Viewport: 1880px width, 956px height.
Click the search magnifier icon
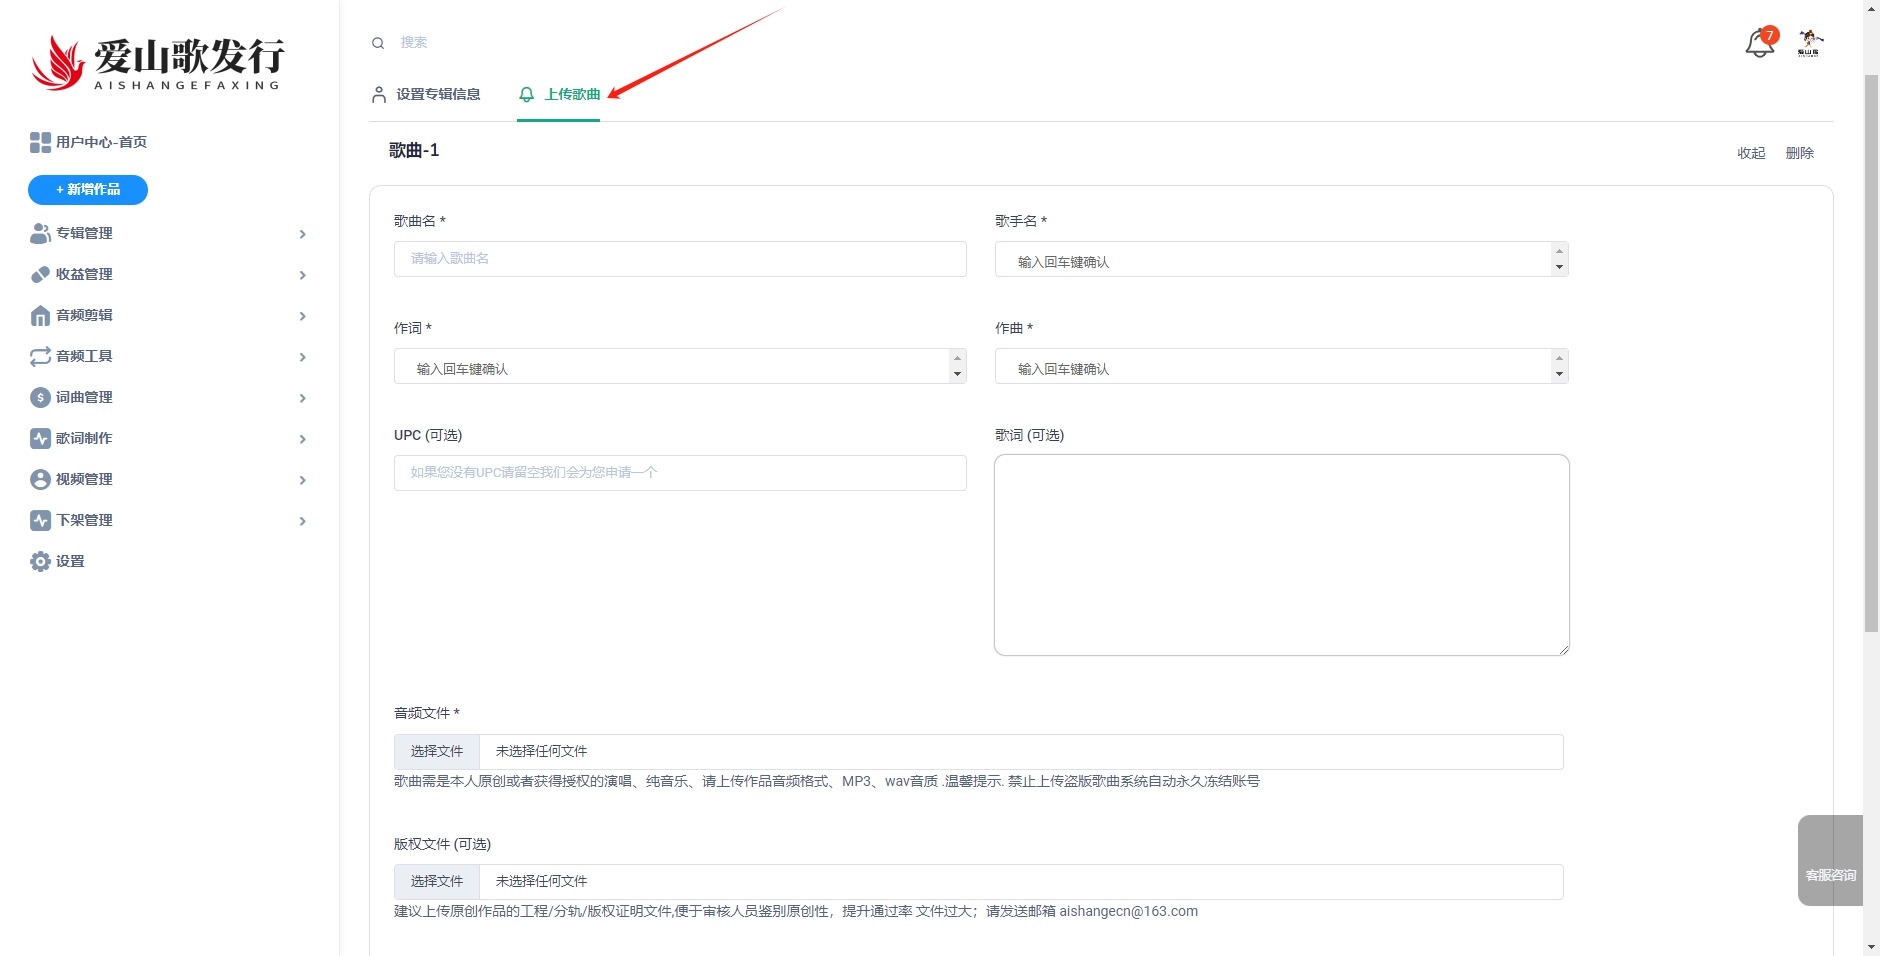click(378, 43)
